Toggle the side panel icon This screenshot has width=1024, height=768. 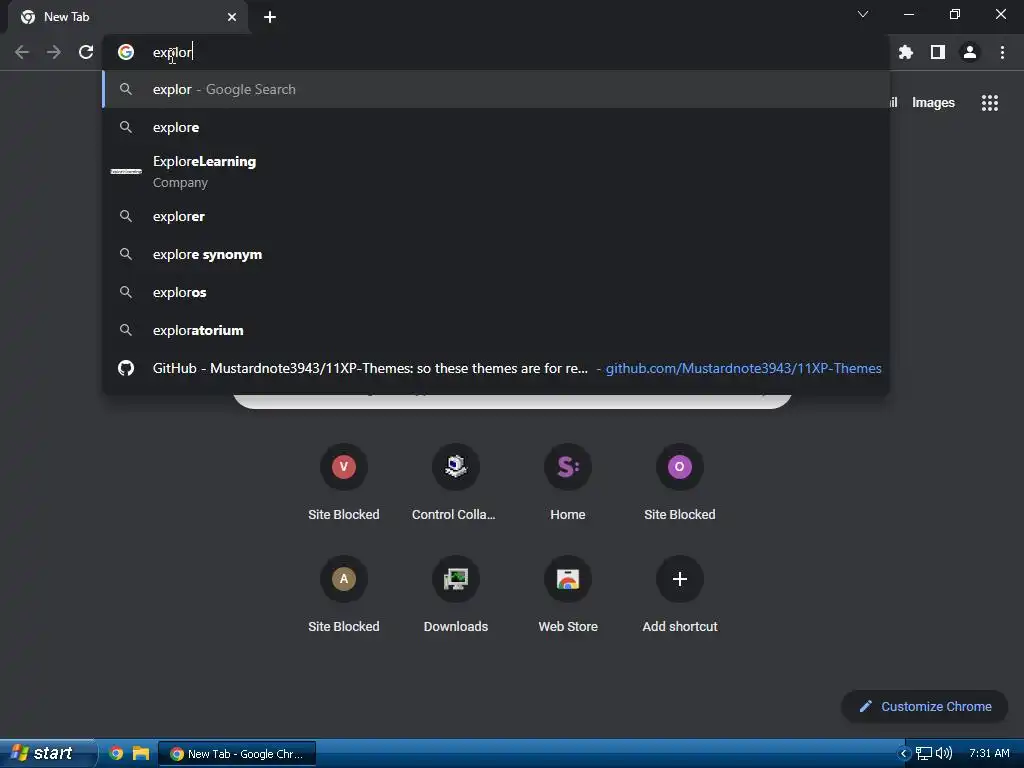click(938, 52)
